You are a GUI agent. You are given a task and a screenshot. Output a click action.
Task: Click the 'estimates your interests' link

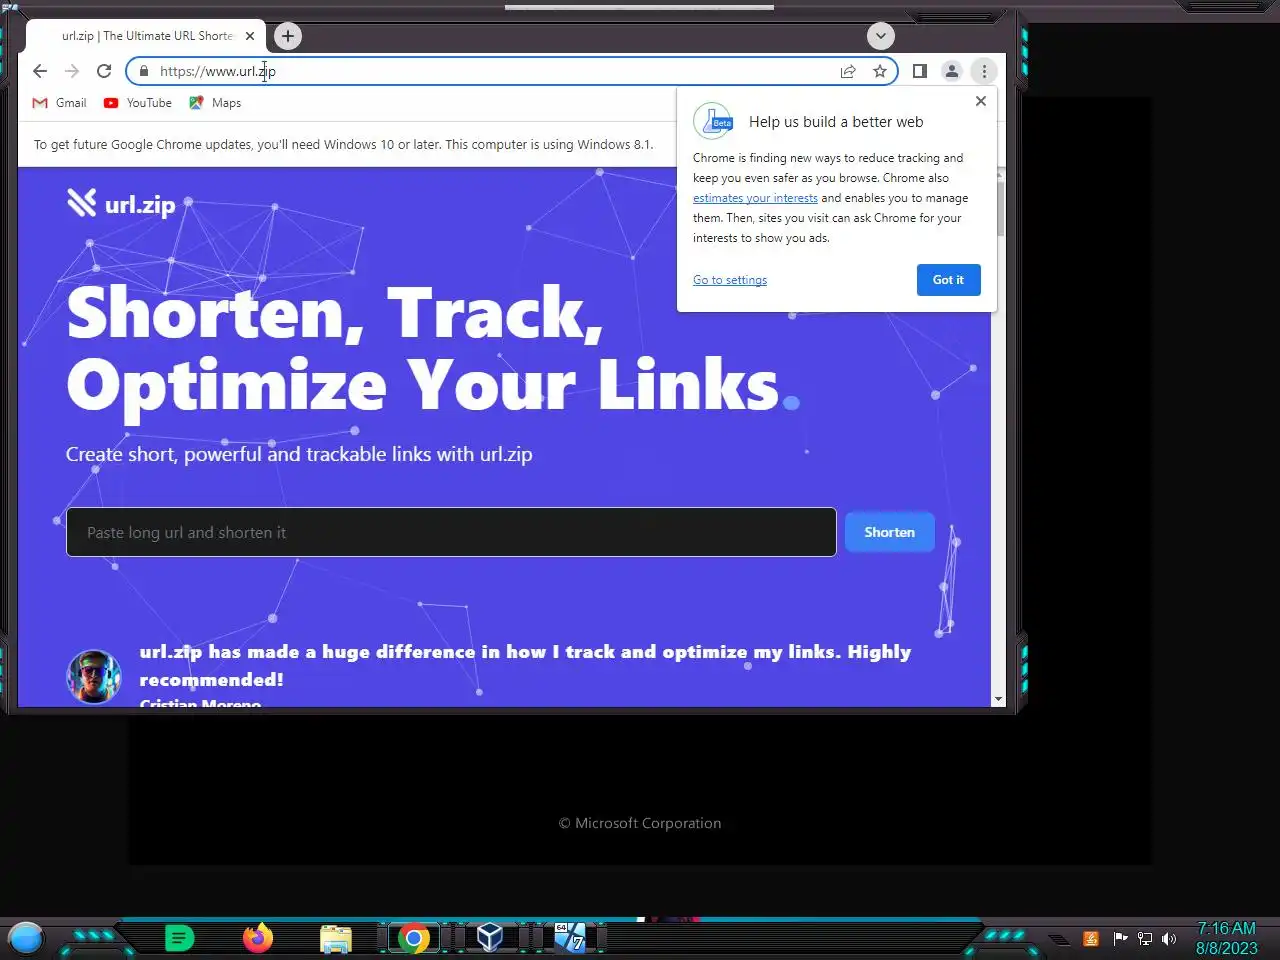[x=755, y=198]
